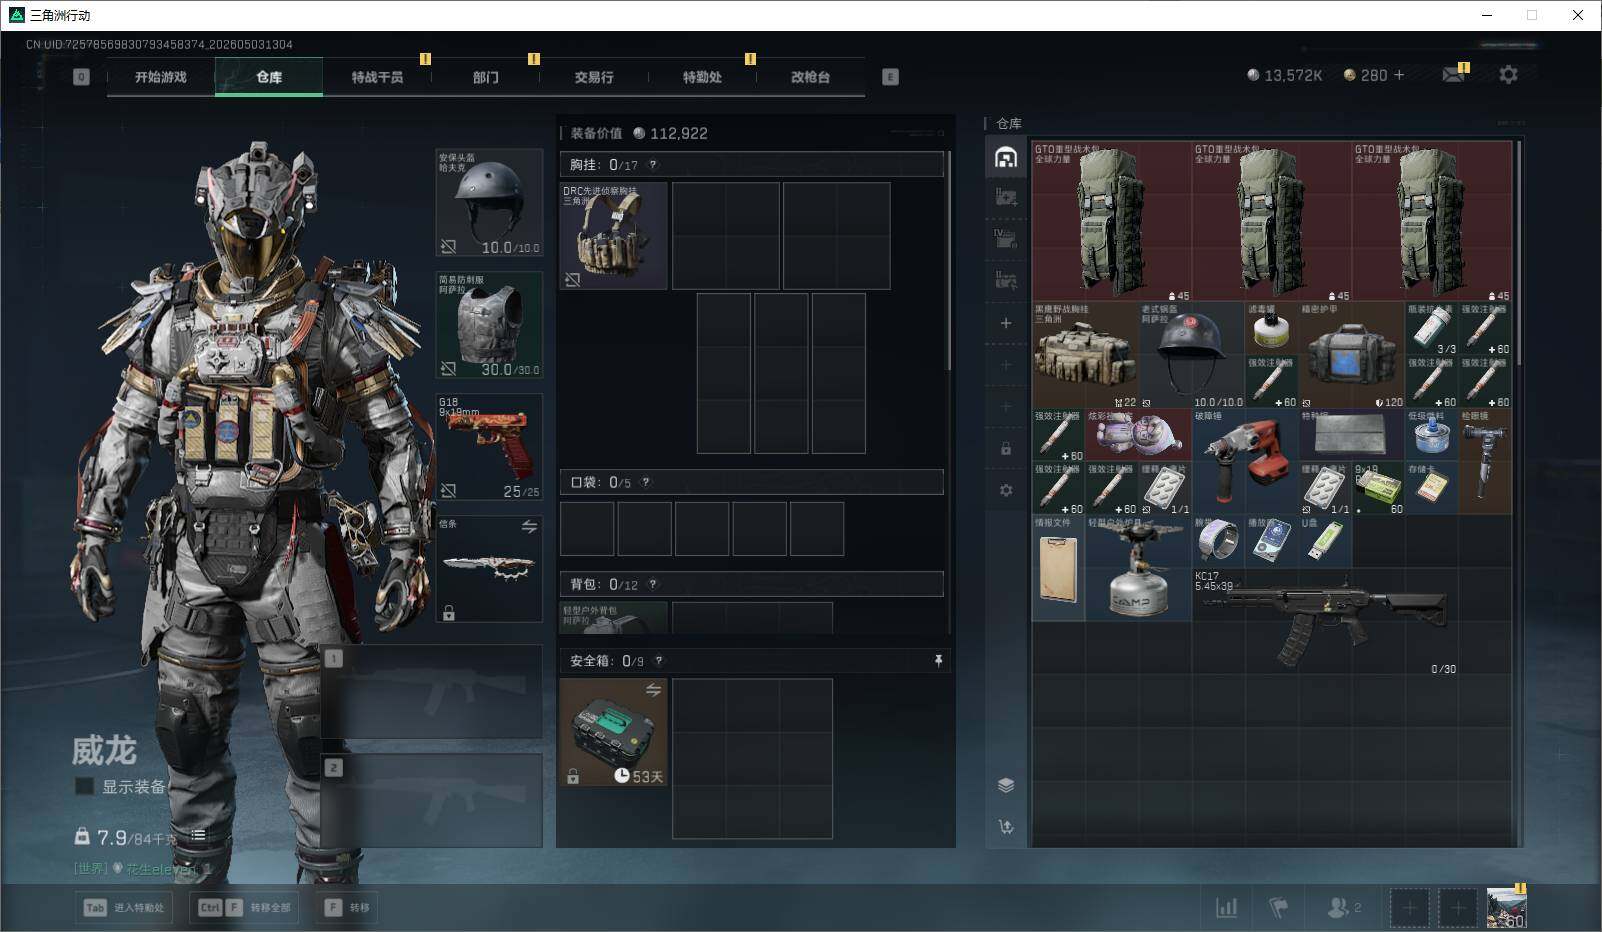This screenshot has height=932, width=1602.
Task: Open the 特战干员 tab
Action: [x=377, y=77]
